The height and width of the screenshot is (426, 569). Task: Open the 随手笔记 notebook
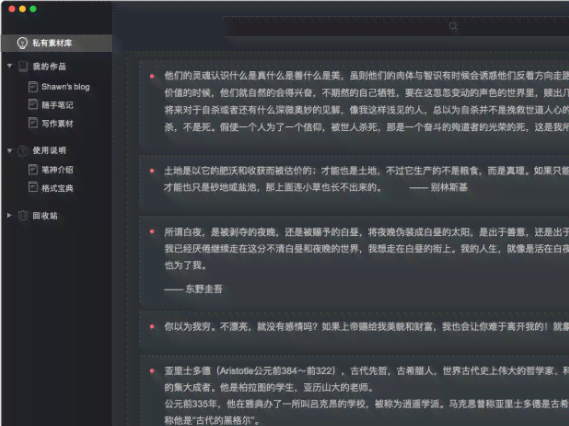point(57,105)
